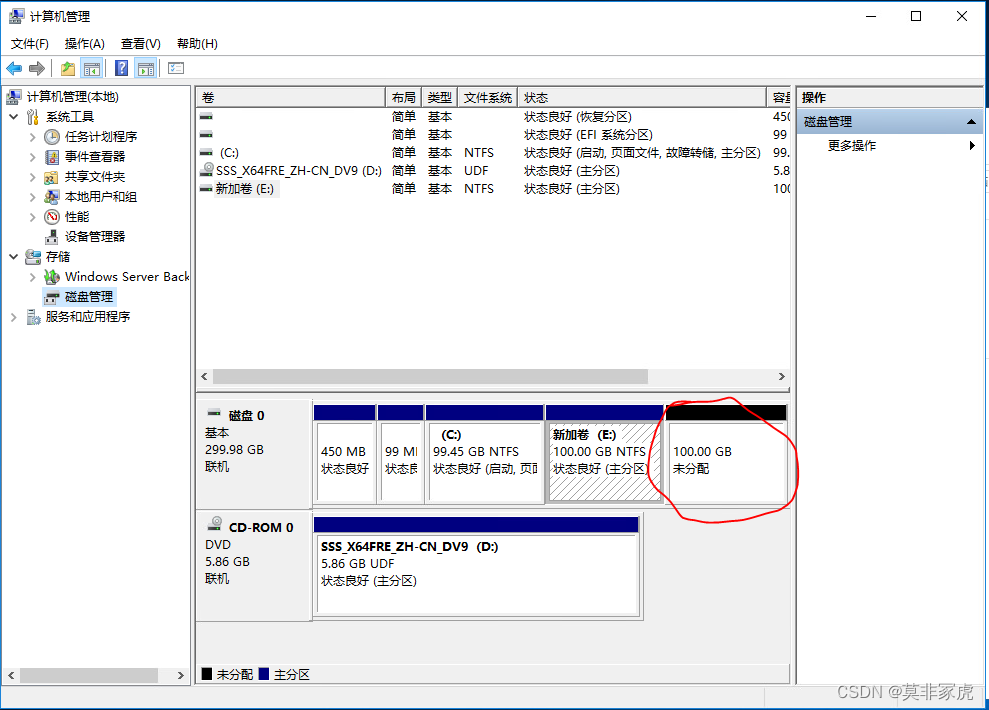Click the Local Users and Groups icon
Image resolution: width=989 pixels, height=710 pixels.
(52, 197)
